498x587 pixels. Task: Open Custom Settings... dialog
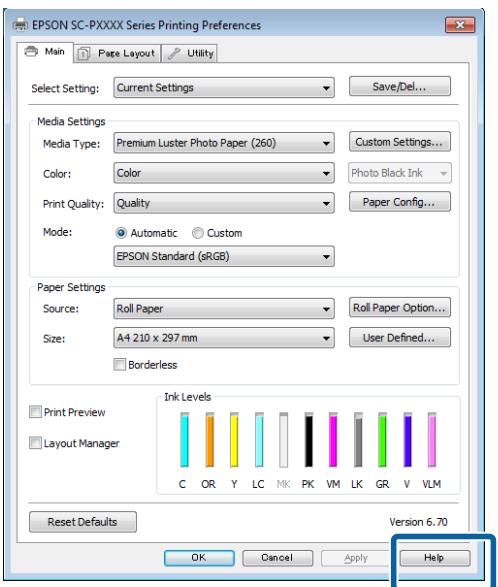point(400,142)
